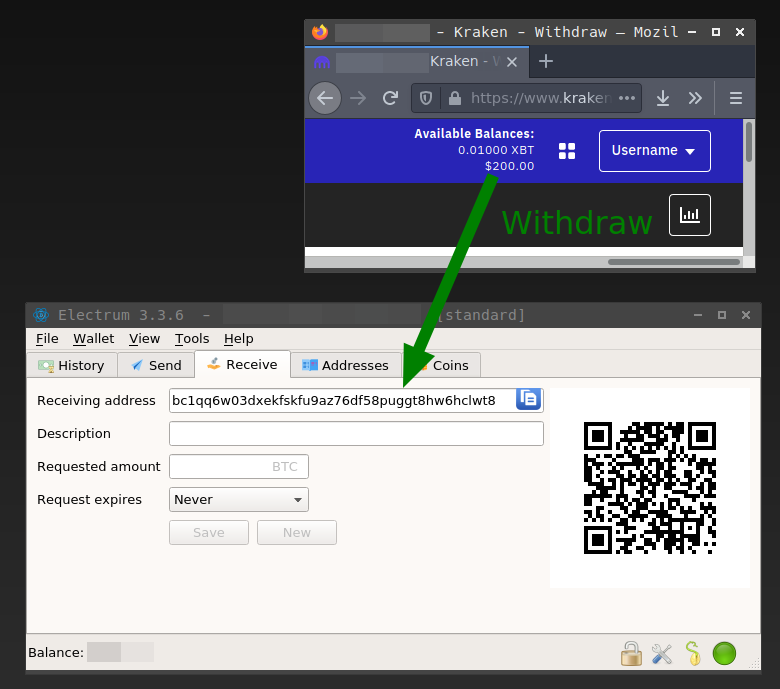Click the Firefox horizontal scrollbar

[674, 262]
